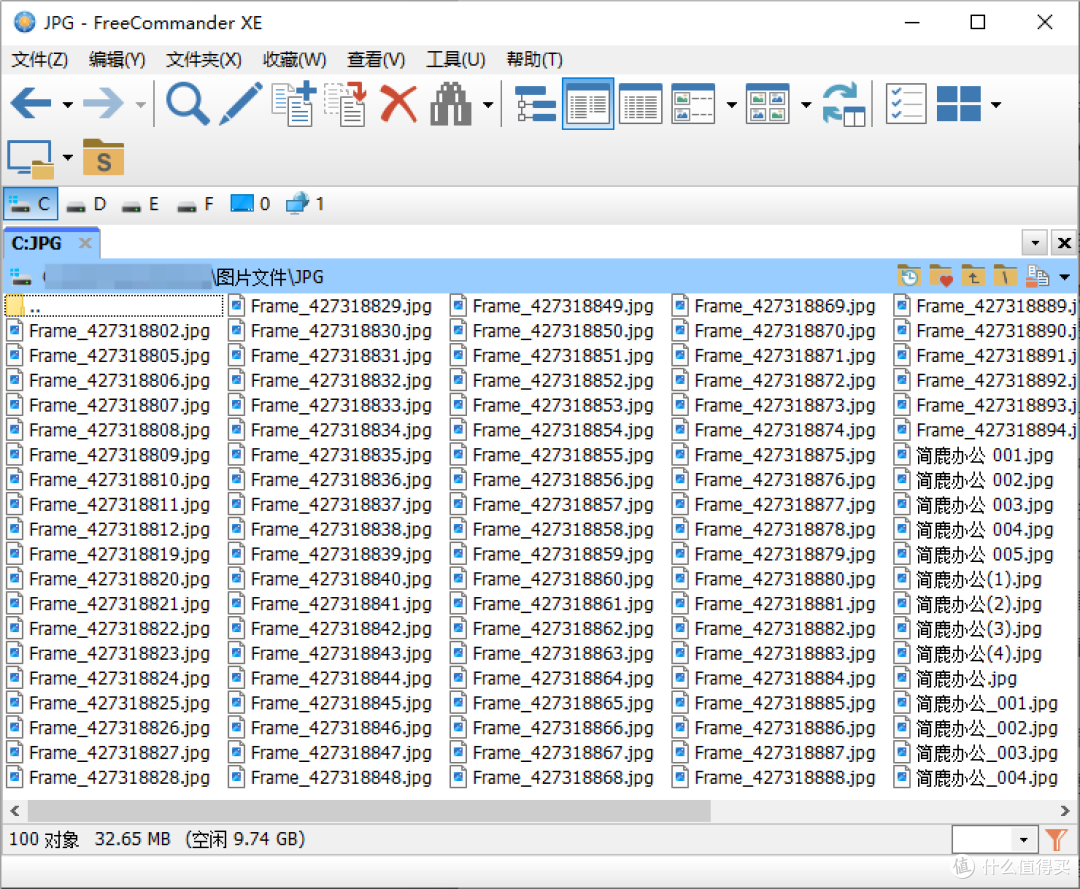Click the four-pane layout icon
Viewport: 1080px width, 889px height.
tap(959, 104)
